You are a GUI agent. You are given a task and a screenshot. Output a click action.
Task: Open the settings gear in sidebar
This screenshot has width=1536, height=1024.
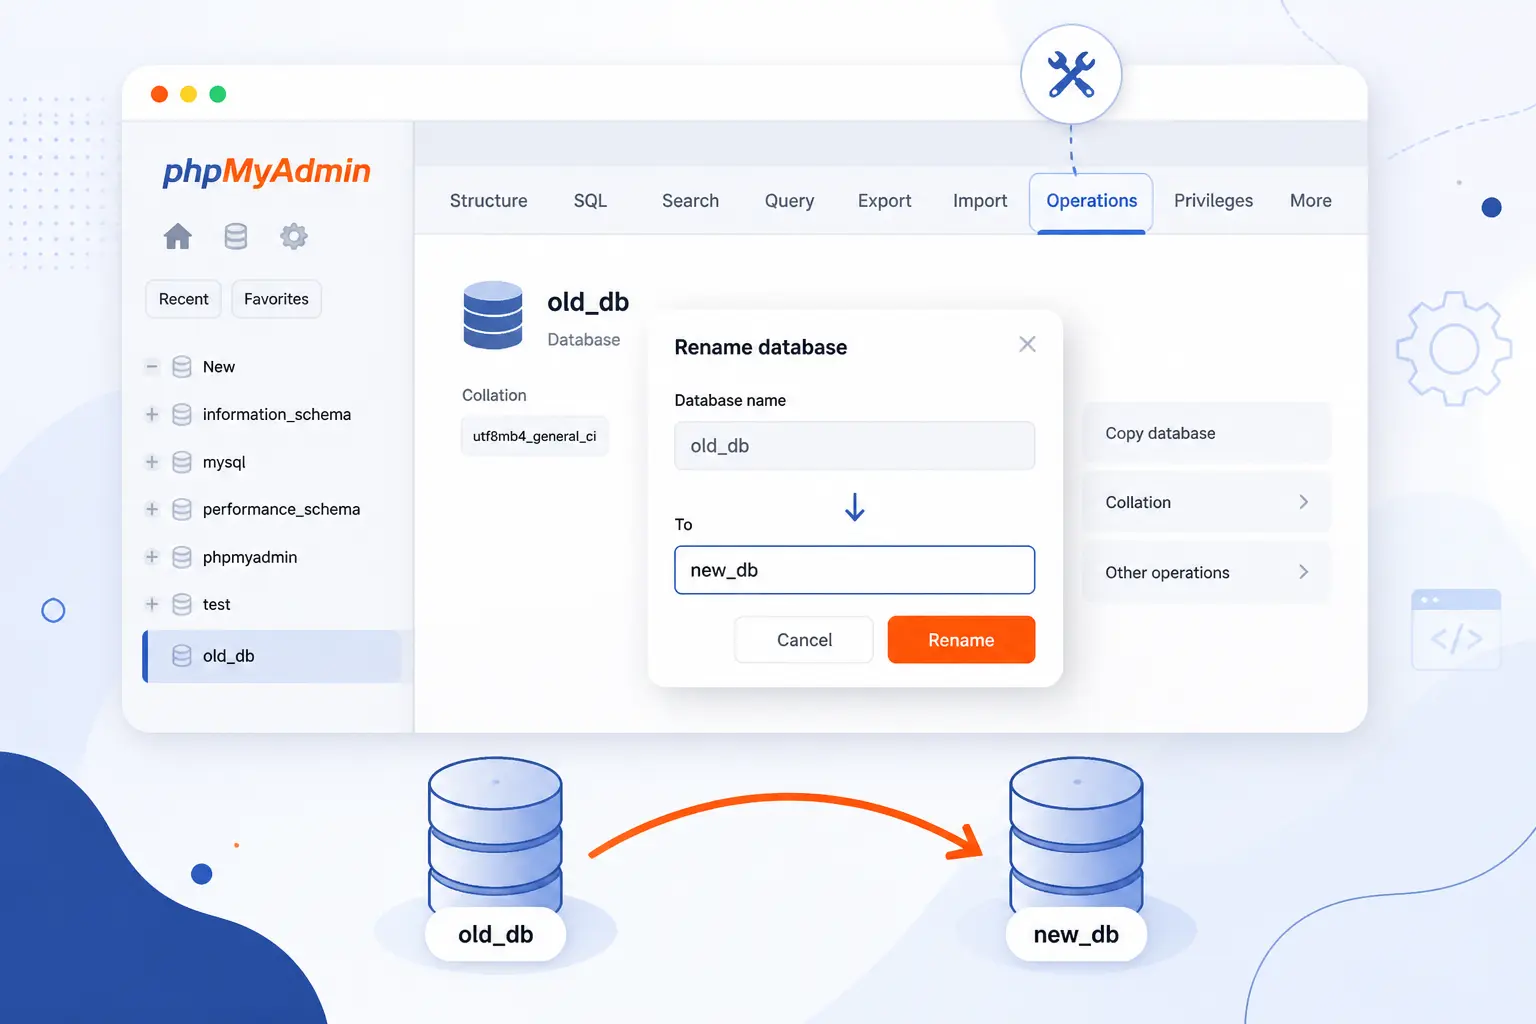[x=294, y=236]
